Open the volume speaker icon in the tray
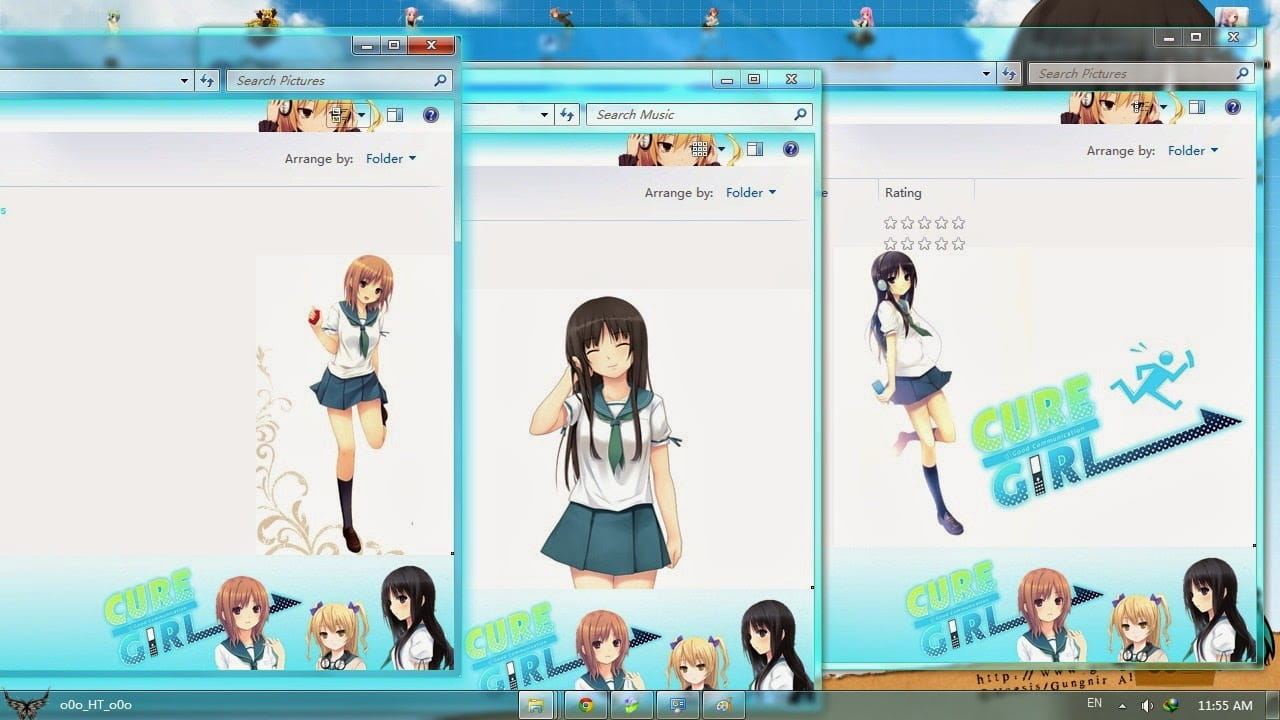The image size is (1280, 720). [x=1147, y=705]
